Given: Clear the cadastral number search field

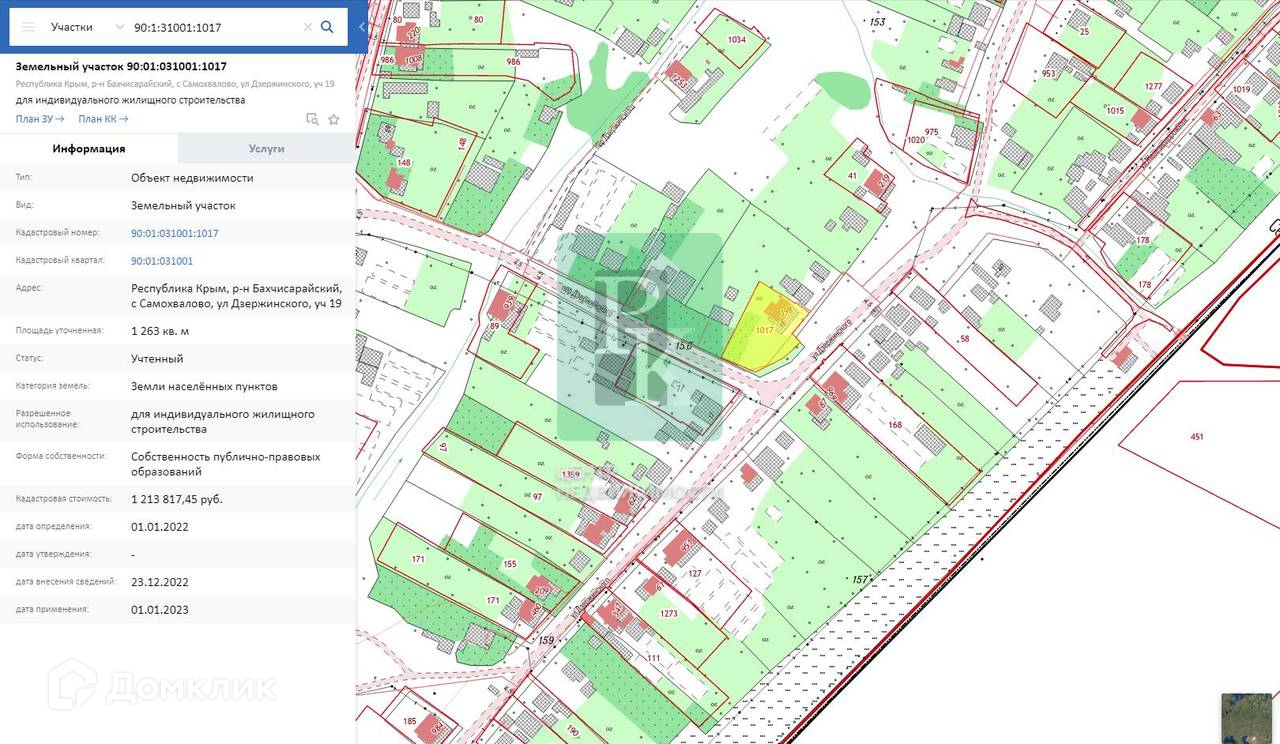Looking at the screenshot, I should point(308,27).
